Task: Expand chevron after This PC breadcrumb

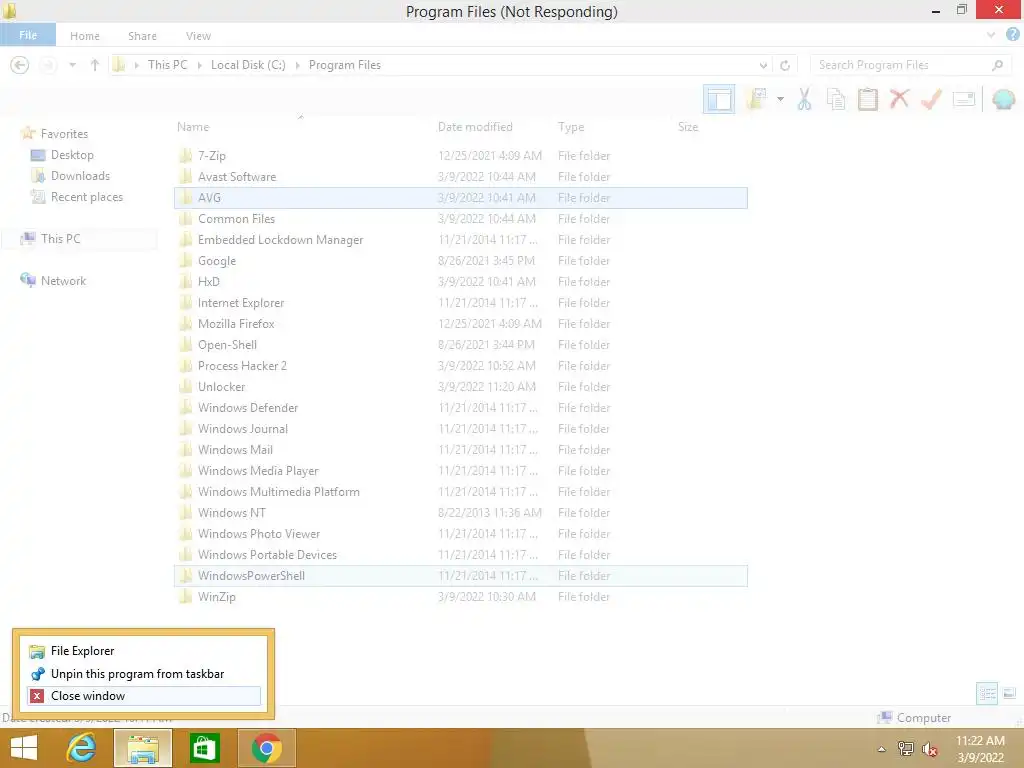Action: (x=199, y=65)
